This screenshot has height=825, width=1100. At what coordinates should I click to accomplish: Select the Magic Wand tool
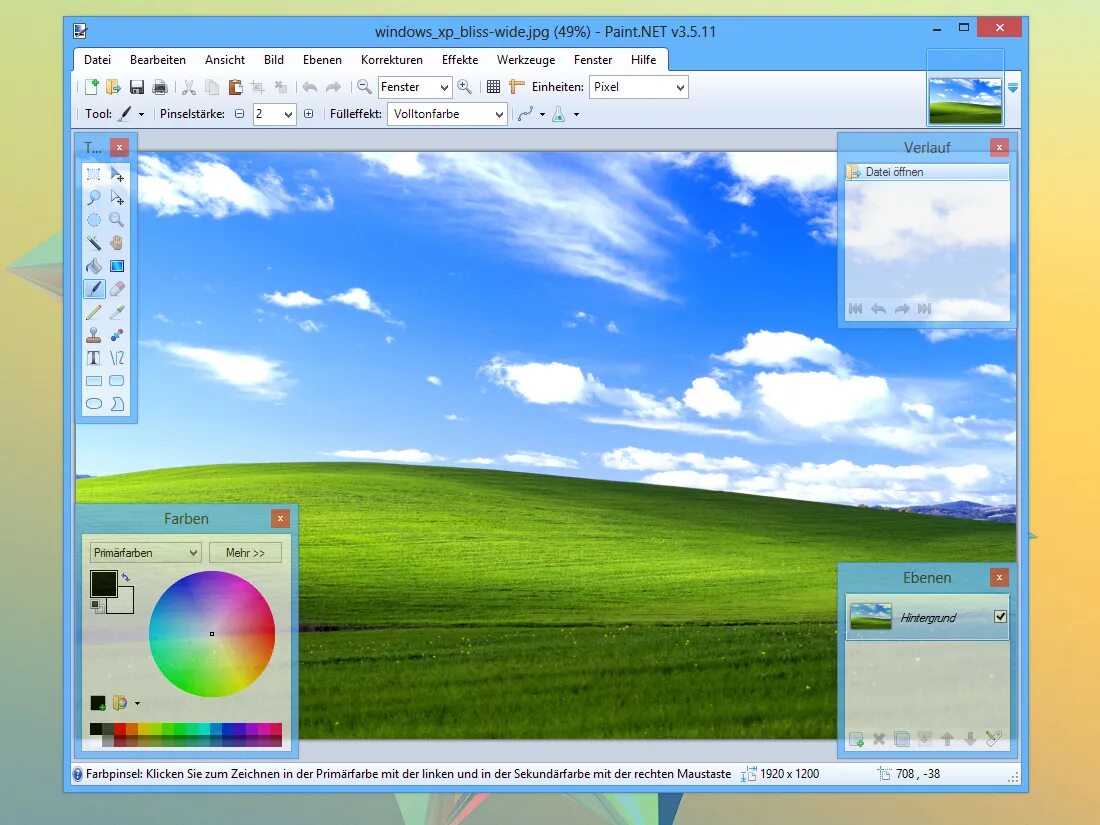(x=93, y=243)
